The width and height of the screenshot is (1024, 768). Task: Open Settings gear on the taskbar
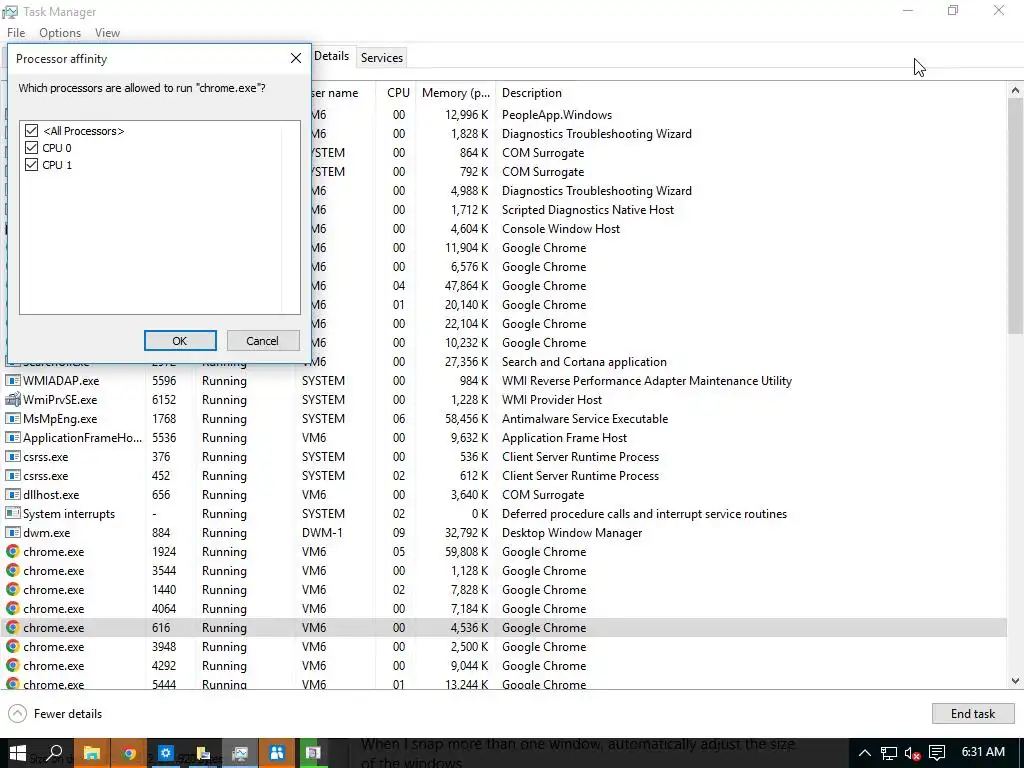point(165,753)
